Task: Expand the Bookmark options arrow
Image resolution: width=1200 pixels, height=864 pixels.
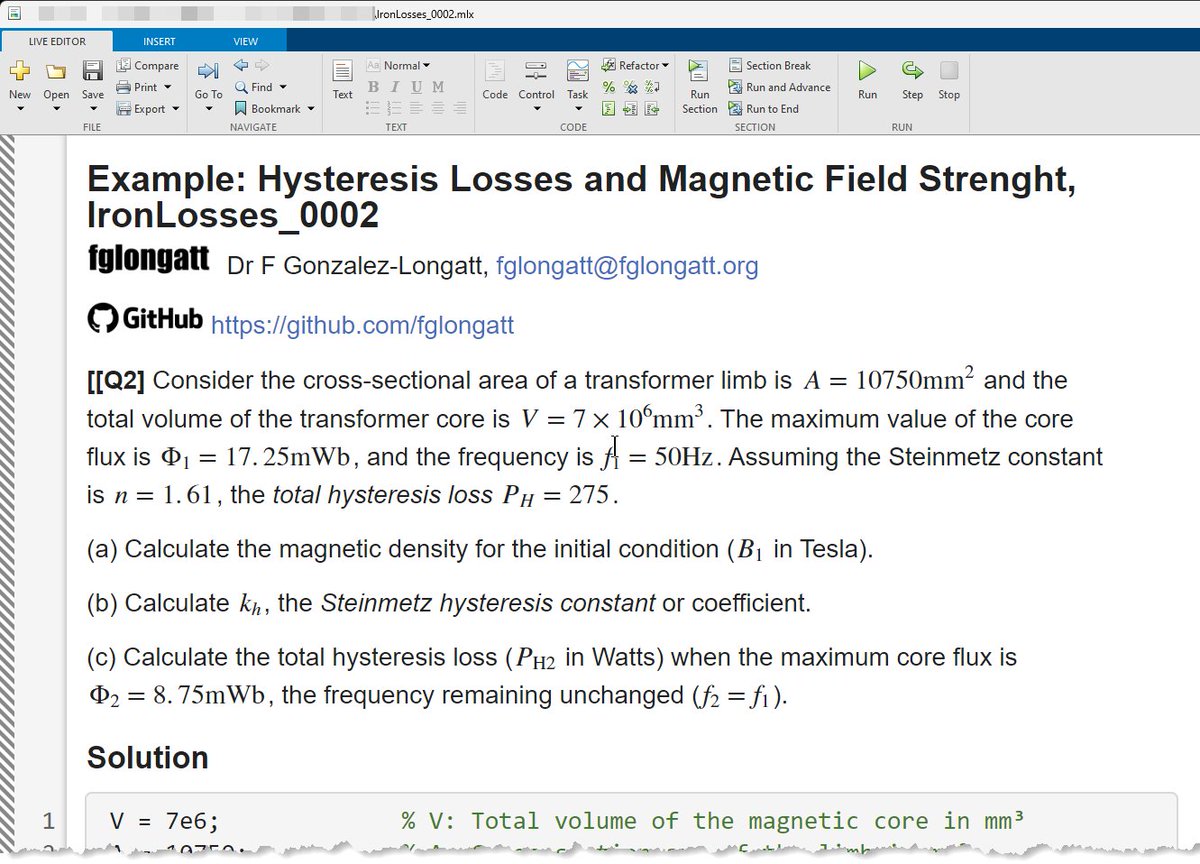Action: click(310, 109)
